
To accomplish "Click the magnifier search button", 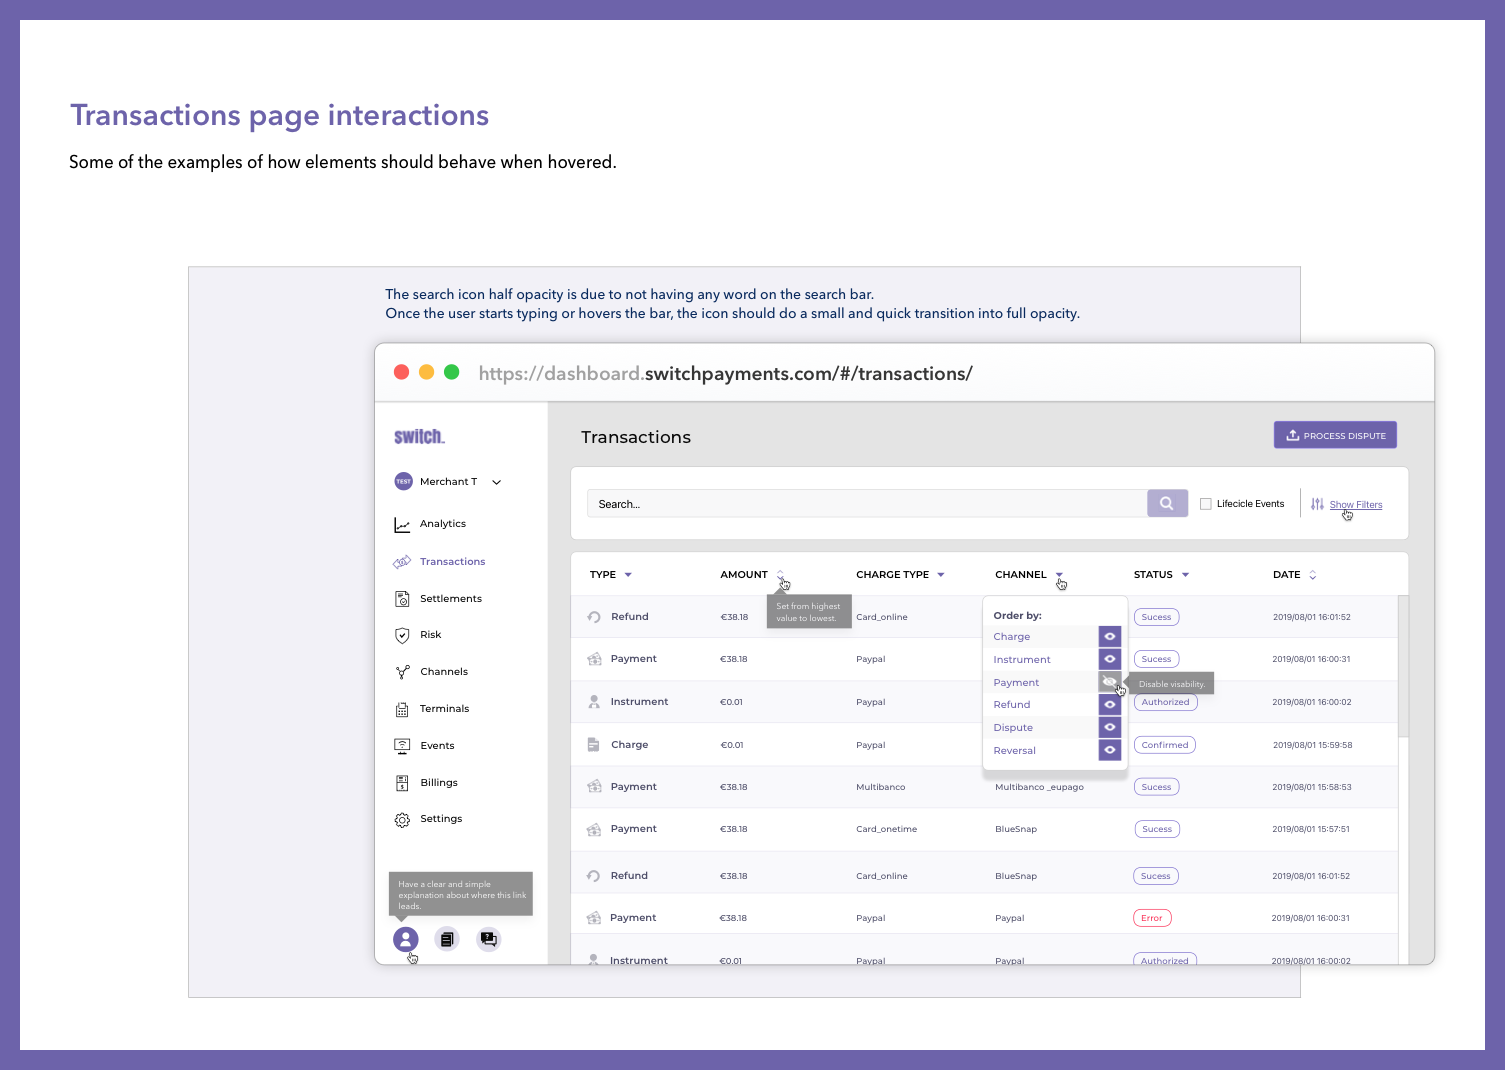I will (x=1167, y=503).
